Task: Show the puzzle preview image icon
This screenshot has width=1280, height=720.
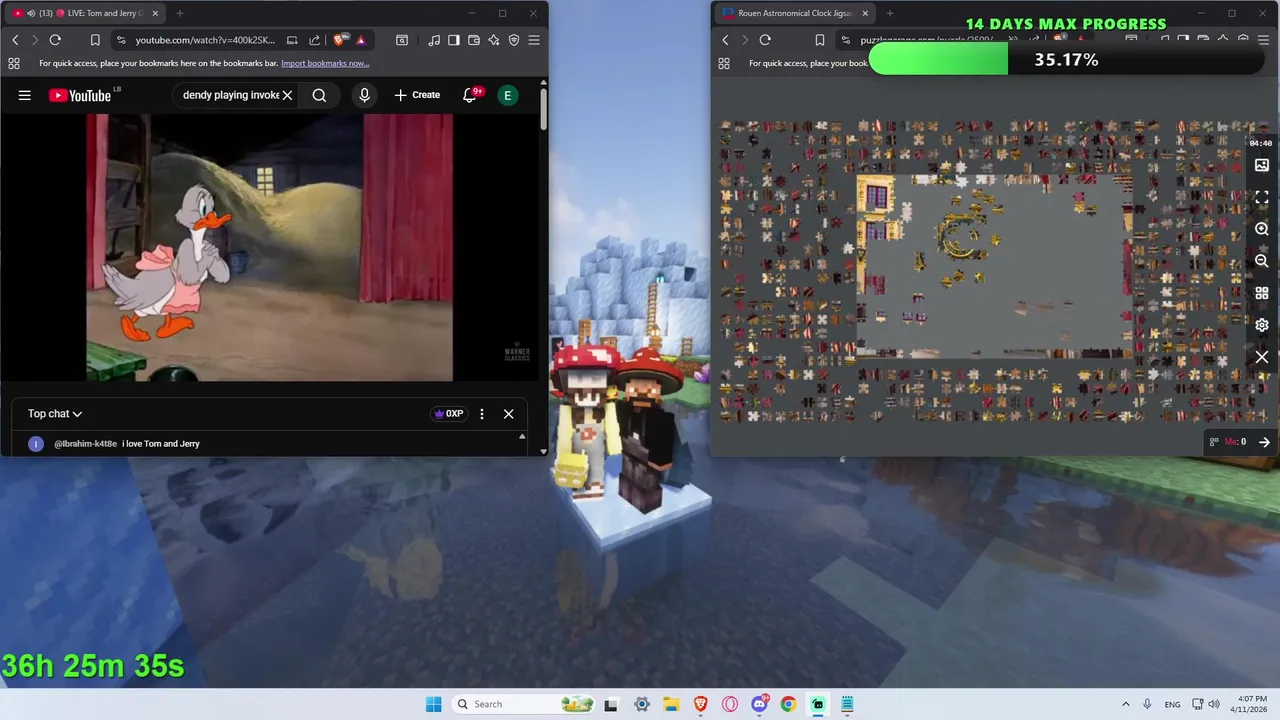Action: click(1262, 165)
